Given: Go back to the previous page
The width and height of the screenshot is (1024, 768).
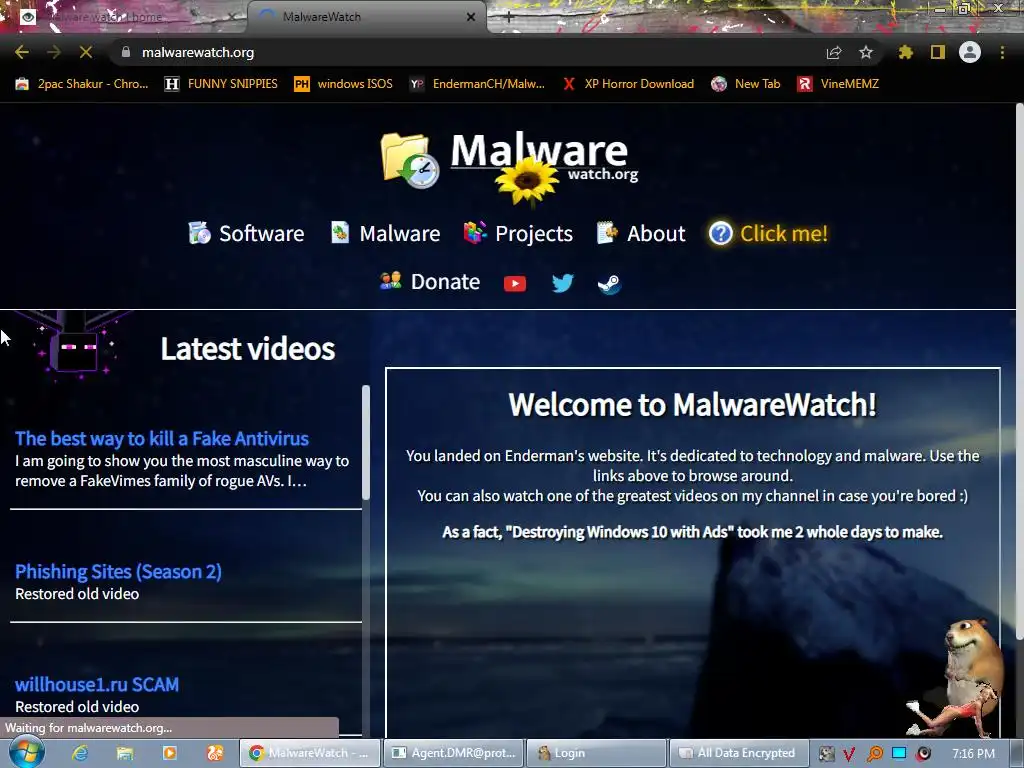Looking at the screenshot, I should pyautogui.click(x=22, y=52).
